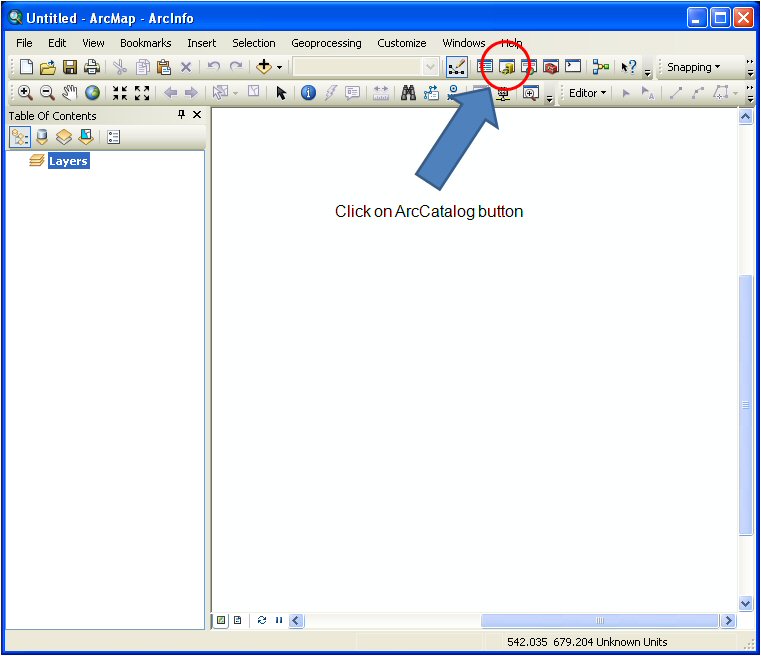Open the Selection menu
761x656 pixels.
tap(253, 43)
